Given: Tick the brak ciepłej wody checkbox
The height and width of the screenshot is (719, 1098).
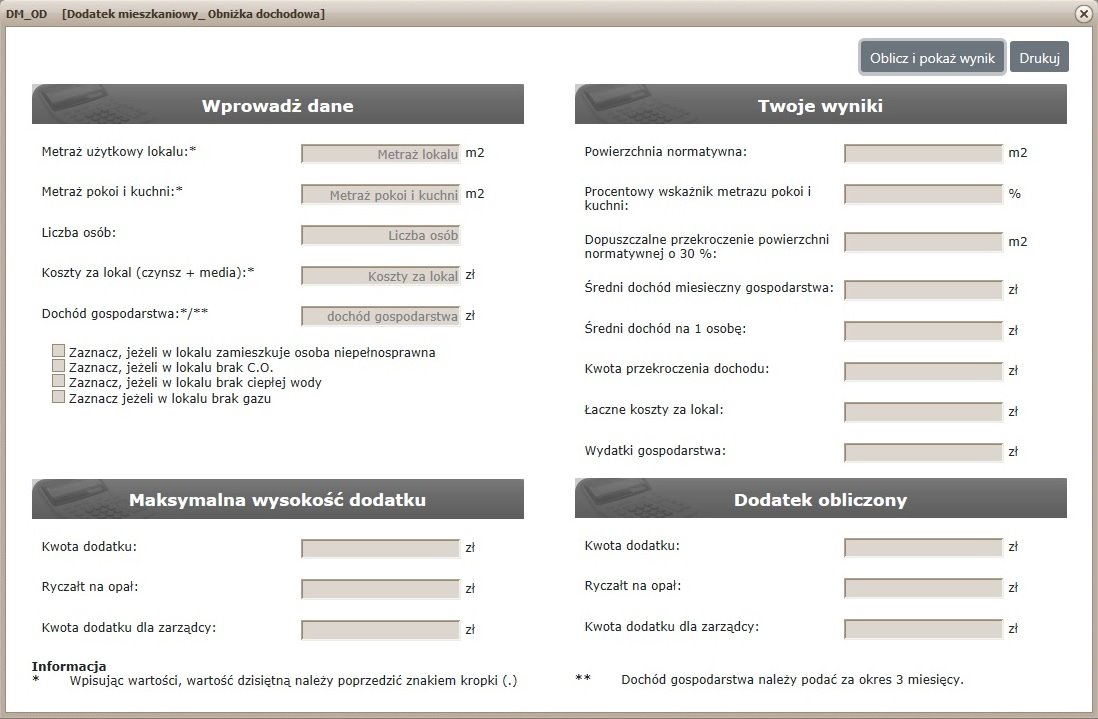Looking at the screenshot, I should point(59,382).
